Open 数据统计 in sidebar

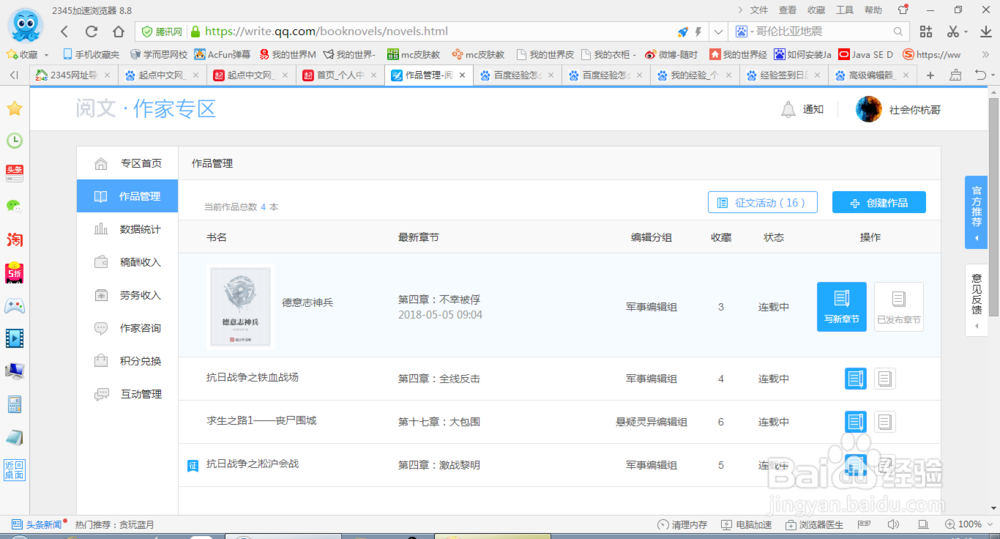click(x=128, y=229)
